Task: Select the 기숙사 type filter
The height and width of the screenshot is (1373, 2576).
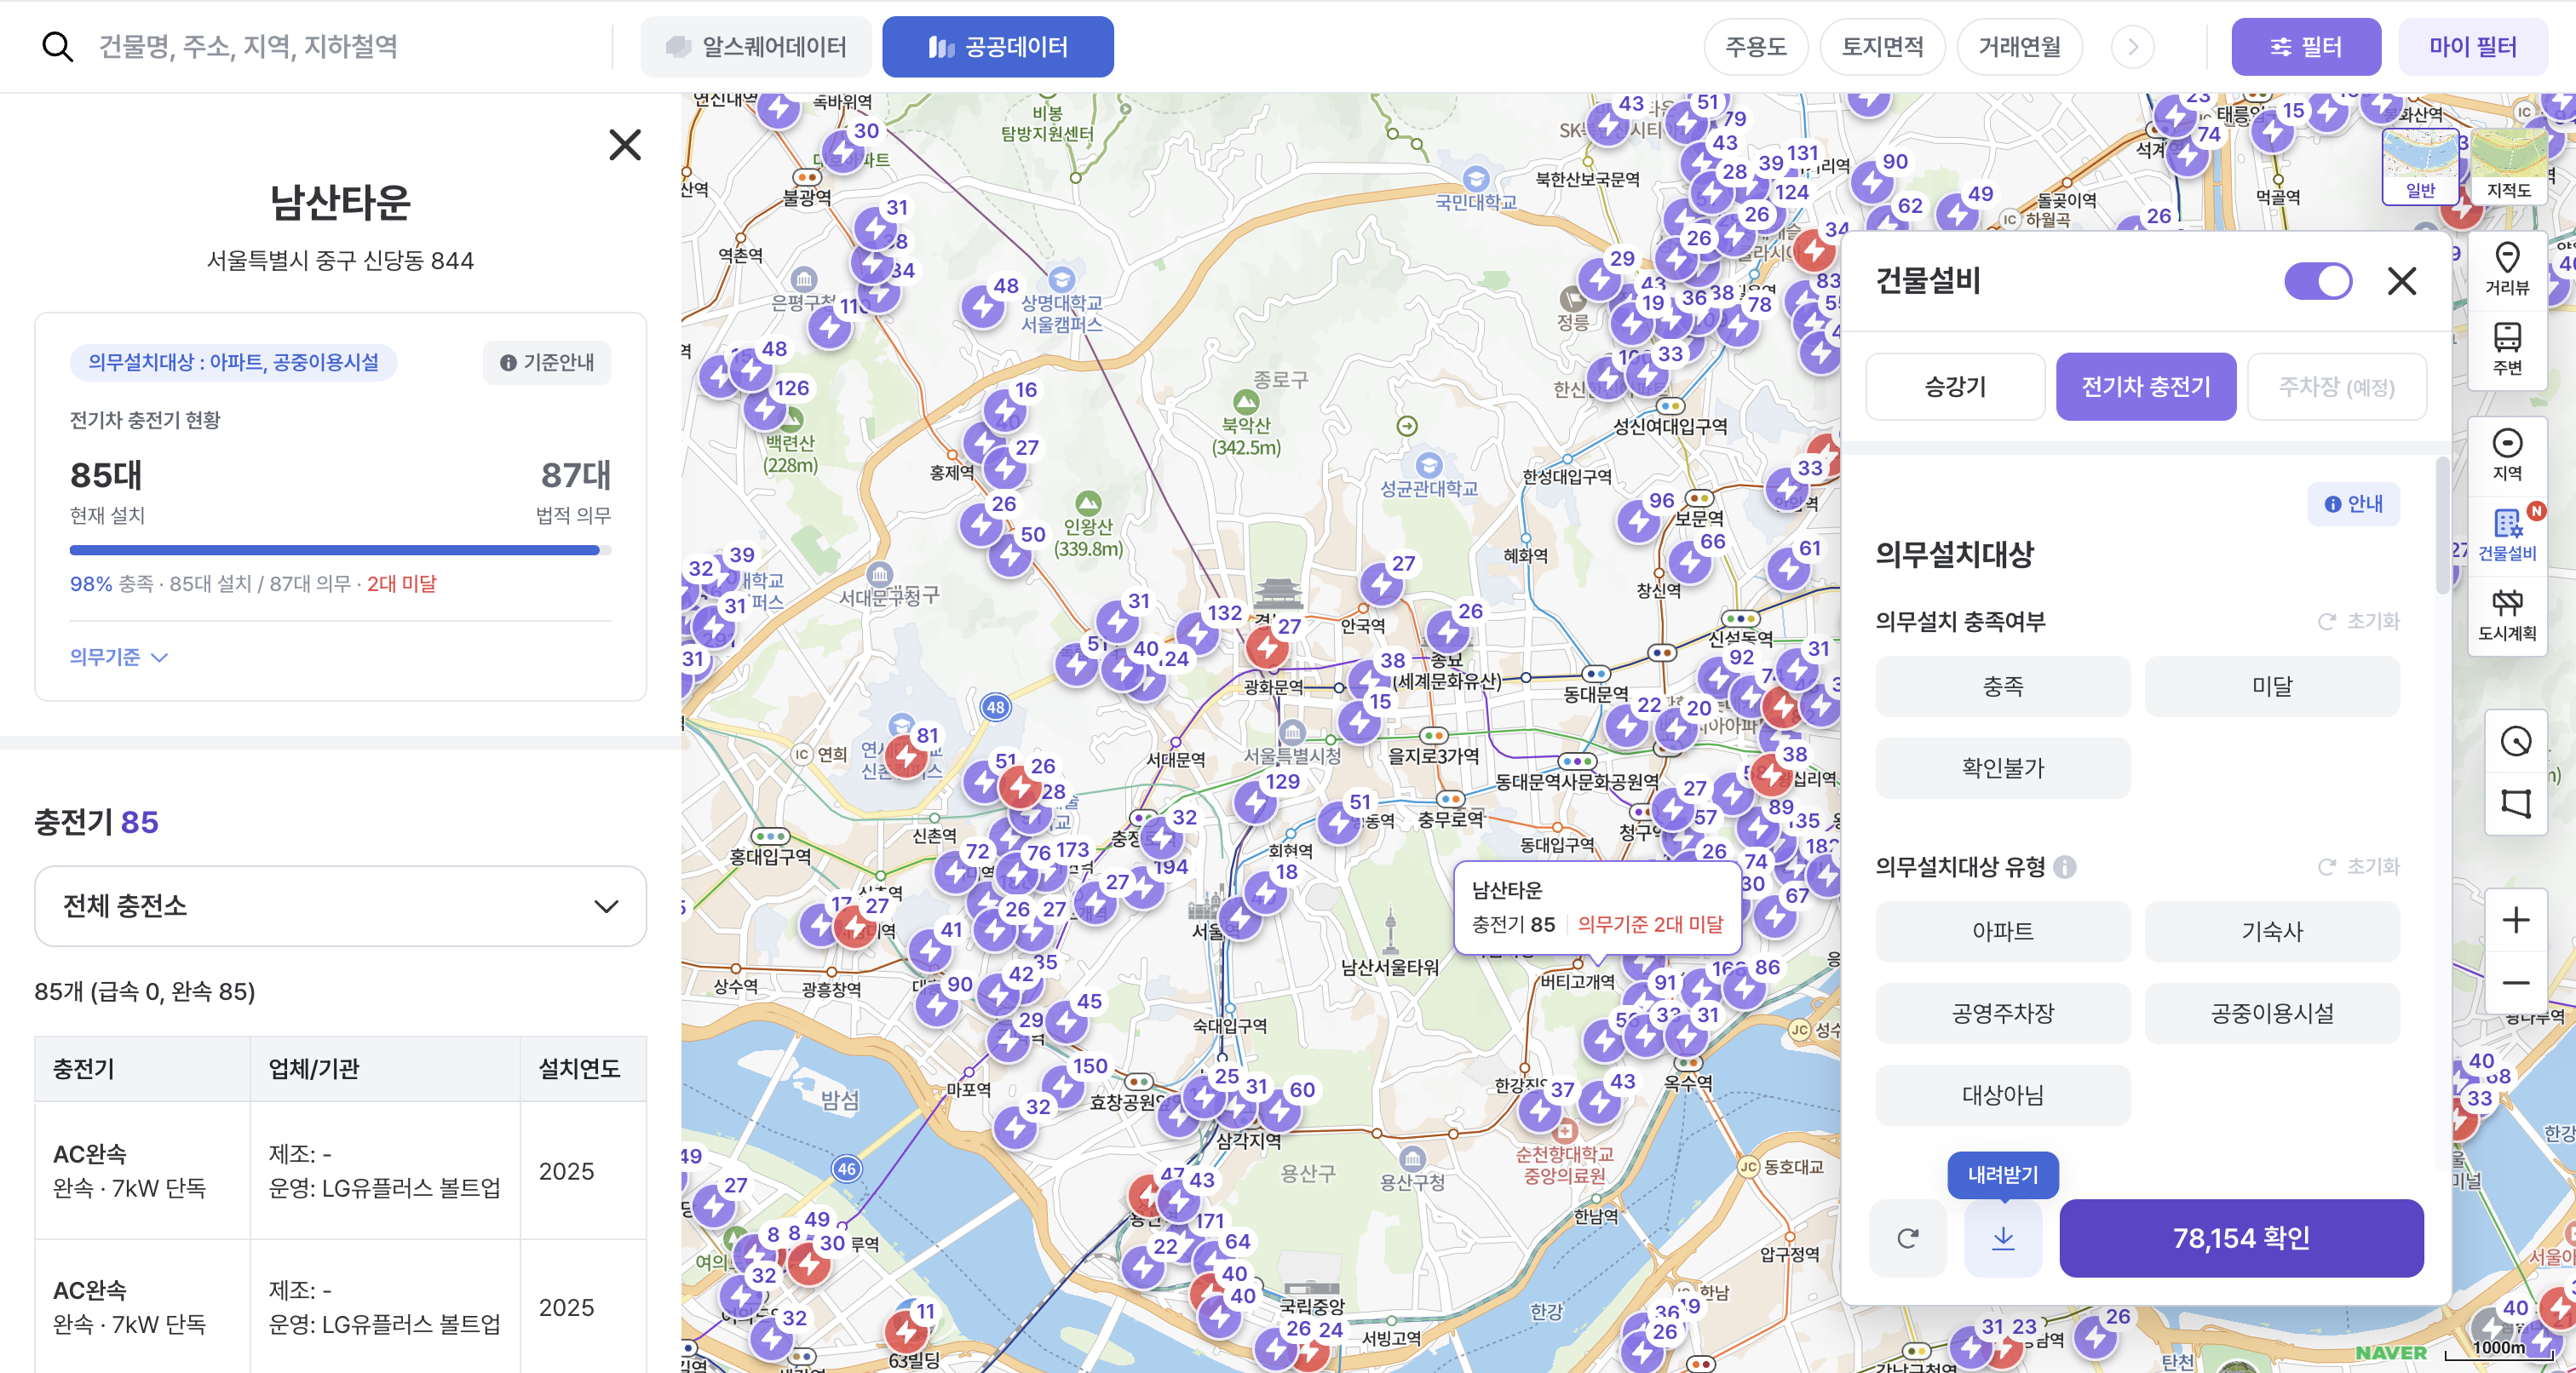Action: pyautogui.click(x=2271, y=931)
